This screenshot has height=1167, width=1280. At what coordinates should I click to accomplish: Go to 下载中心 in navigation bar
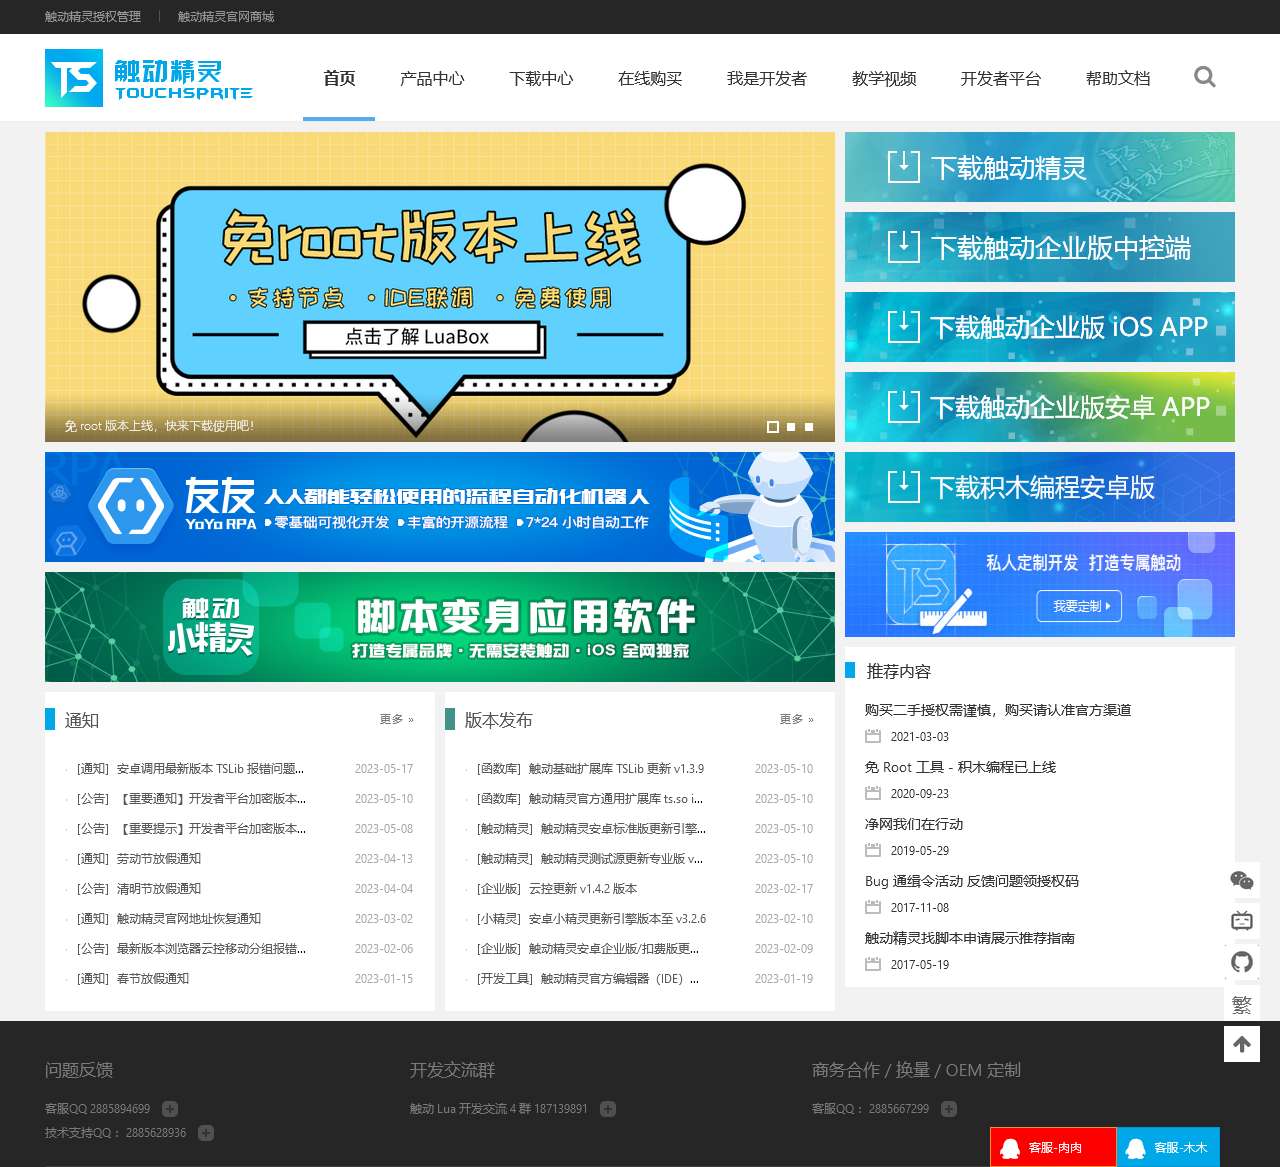(541, 78)
